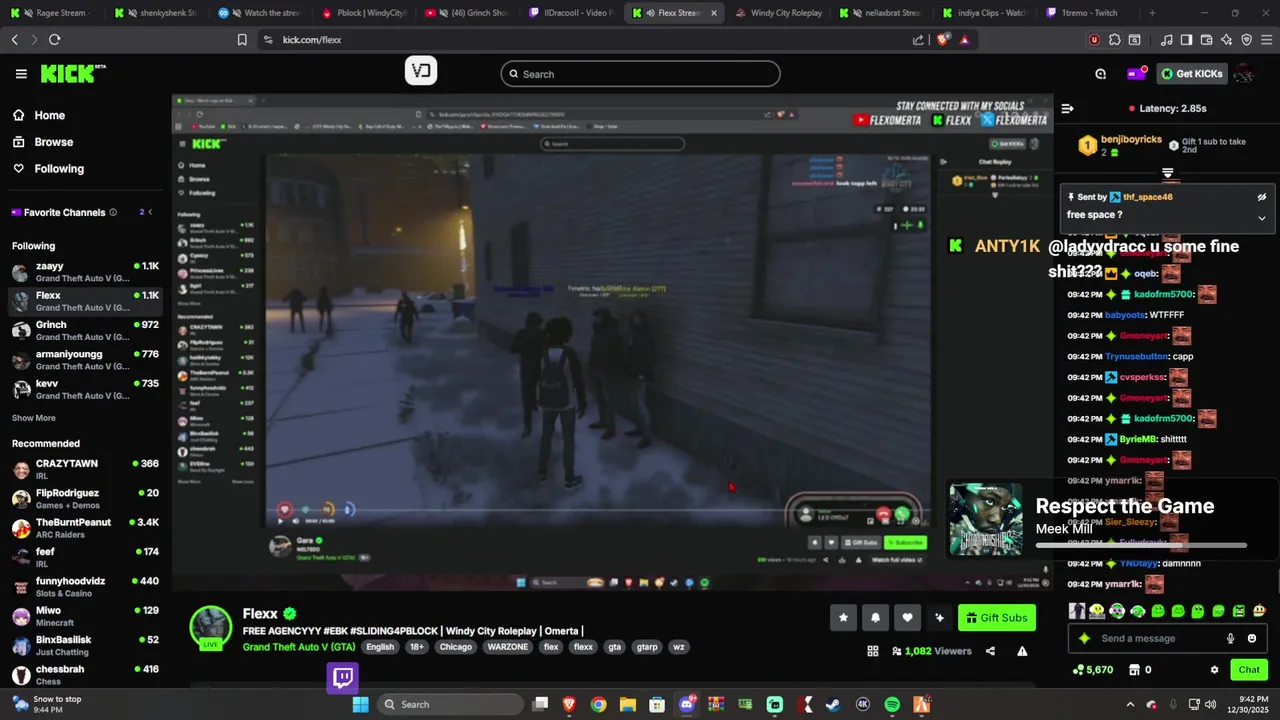Click the Gift Subs button
1280x720 pixels.
(996, 617)
